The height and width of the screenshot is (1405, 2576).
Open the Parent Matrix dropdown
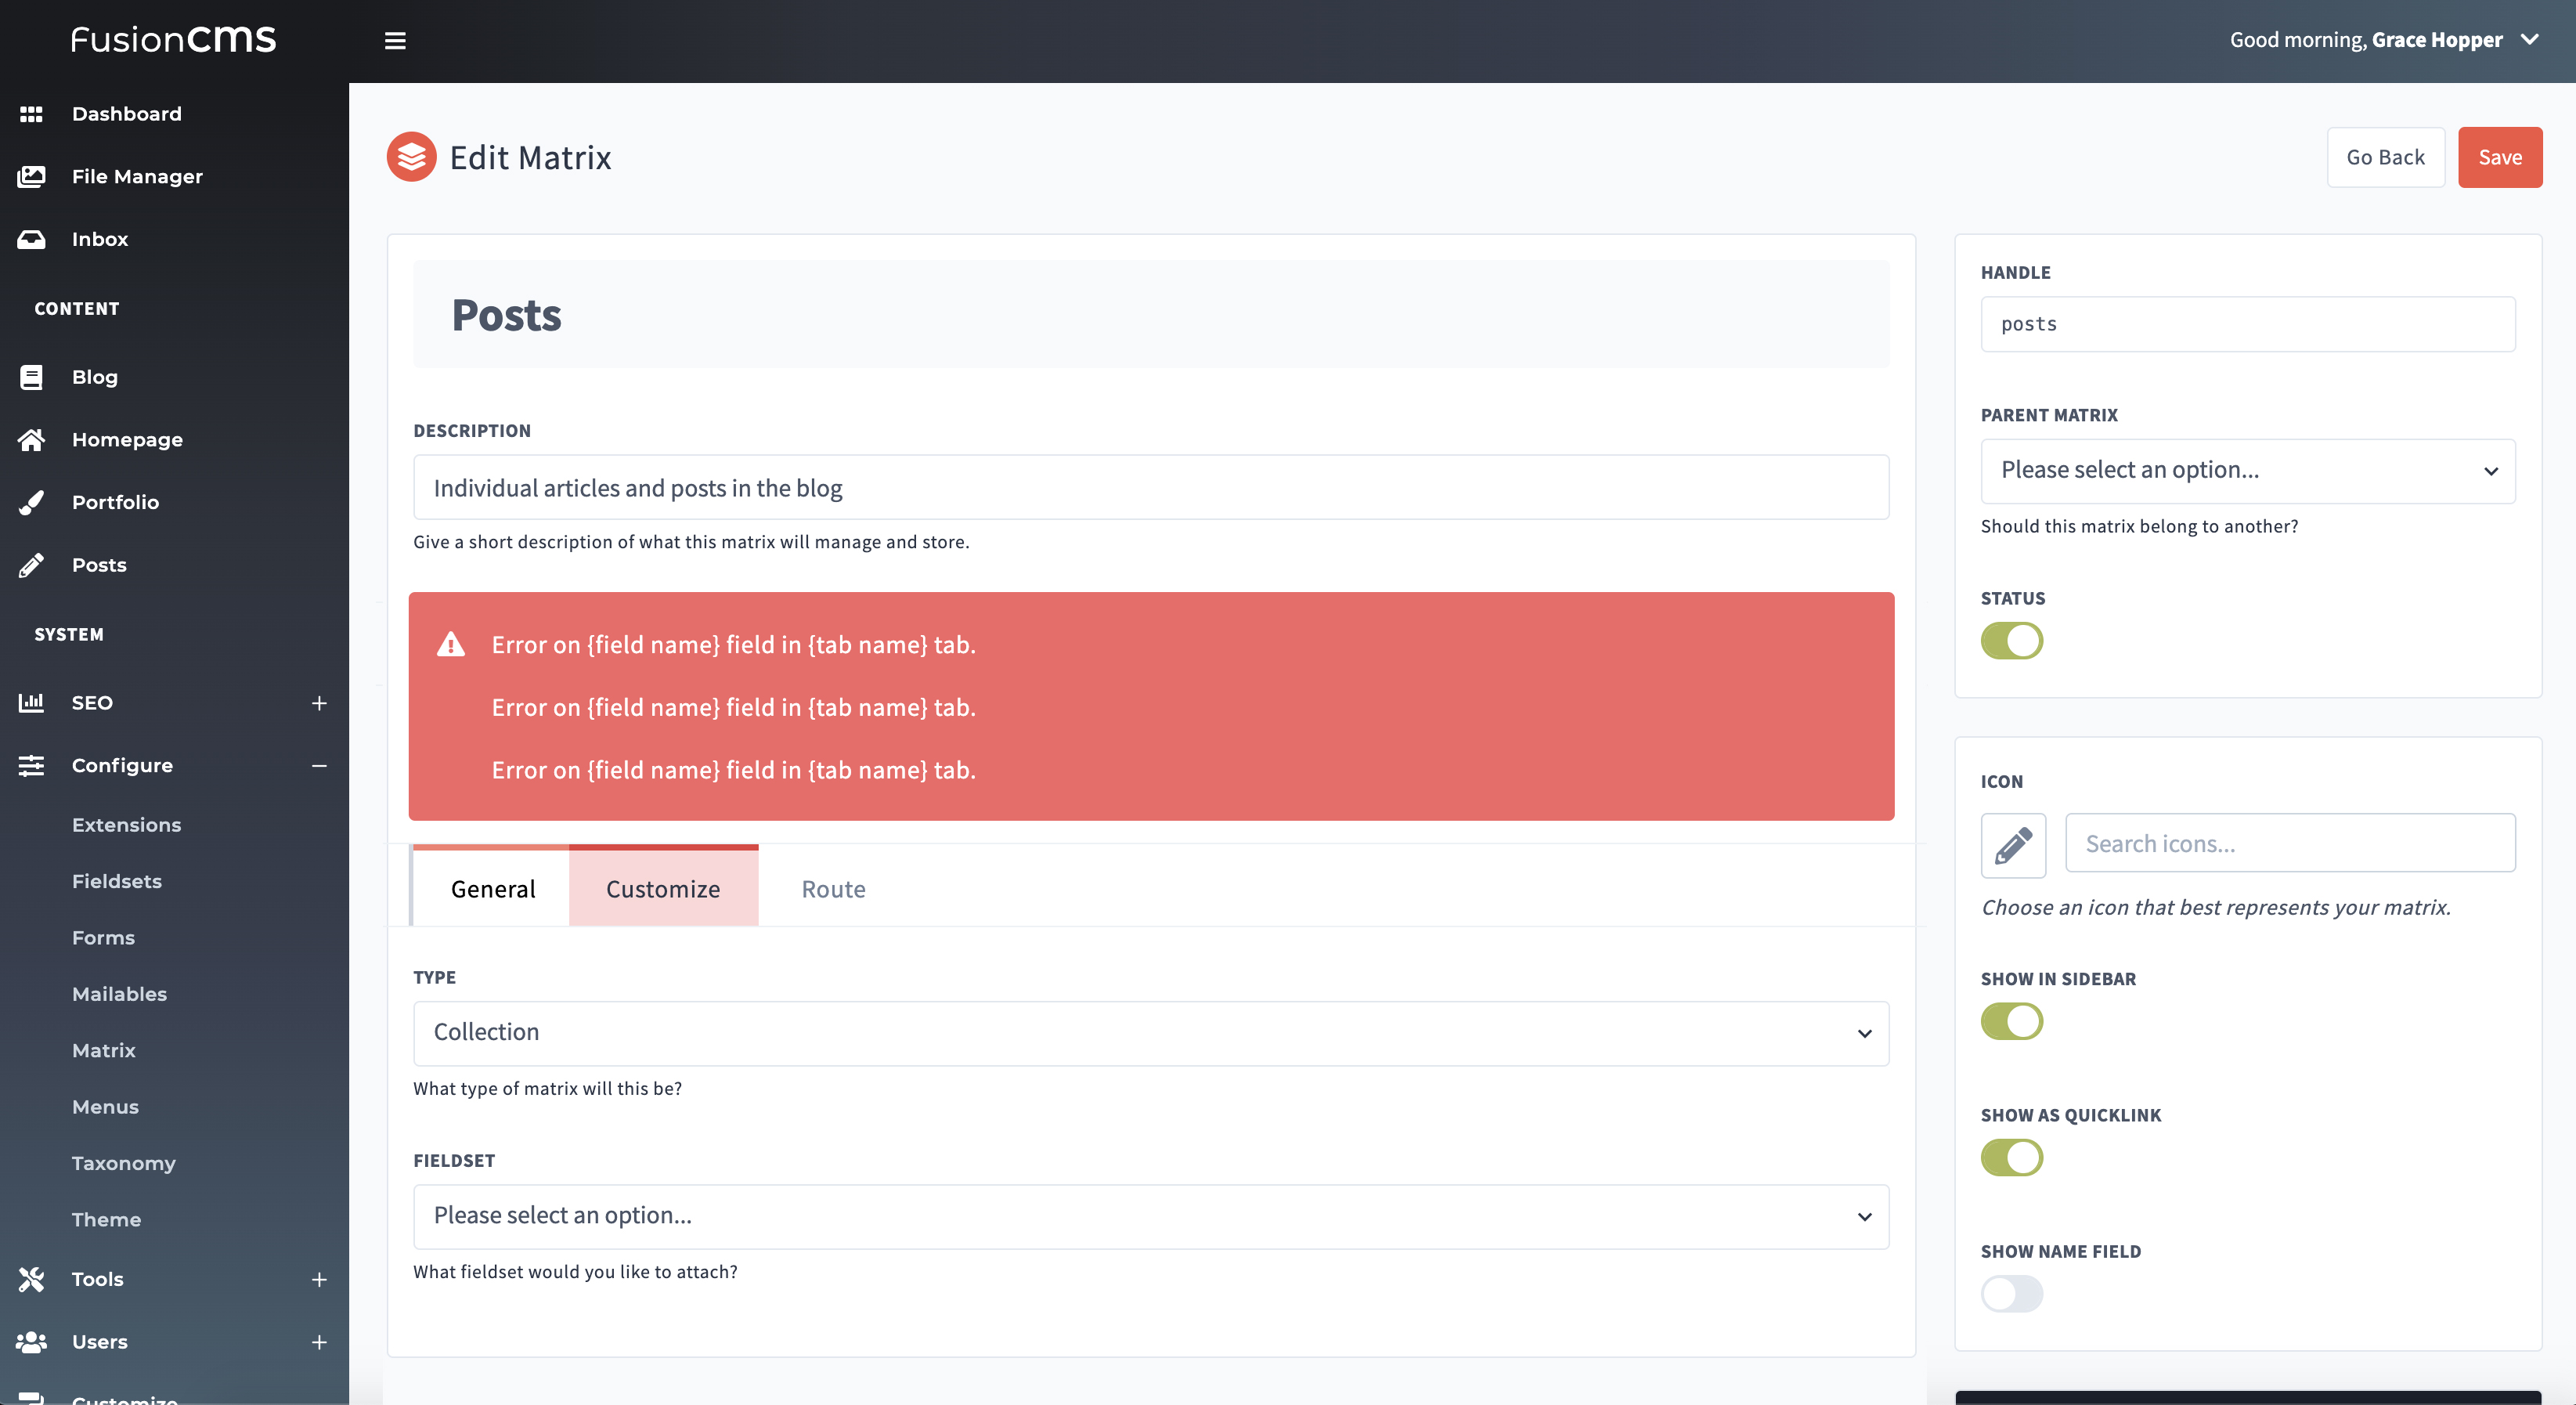pos(2247,470)
